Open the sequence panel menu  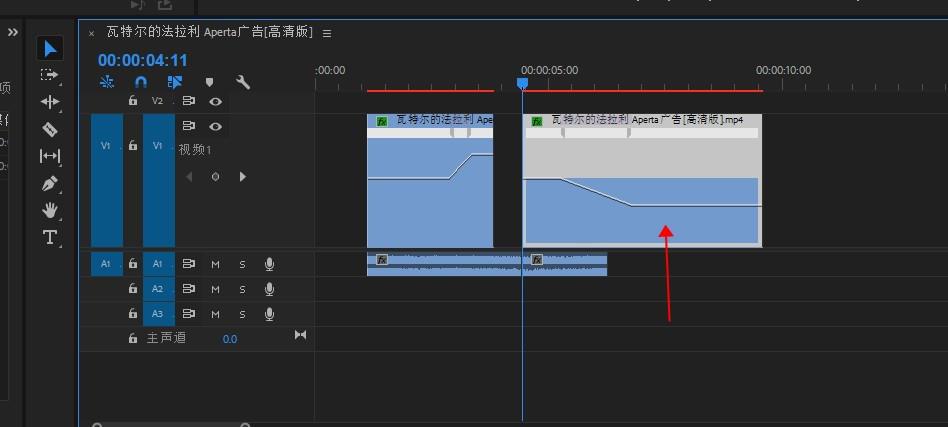[x=327, y=33]
